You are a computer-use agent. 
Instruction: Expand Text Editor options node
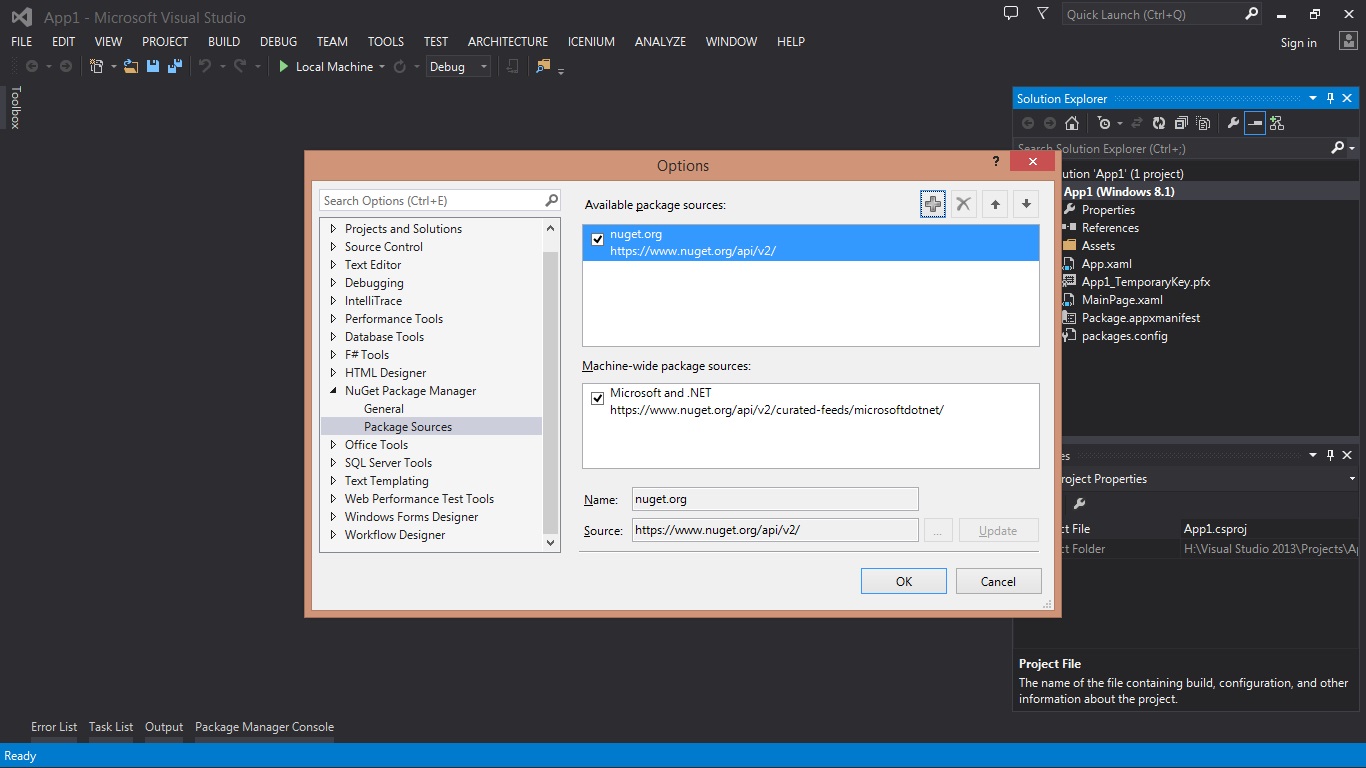(x=334, y=265)
